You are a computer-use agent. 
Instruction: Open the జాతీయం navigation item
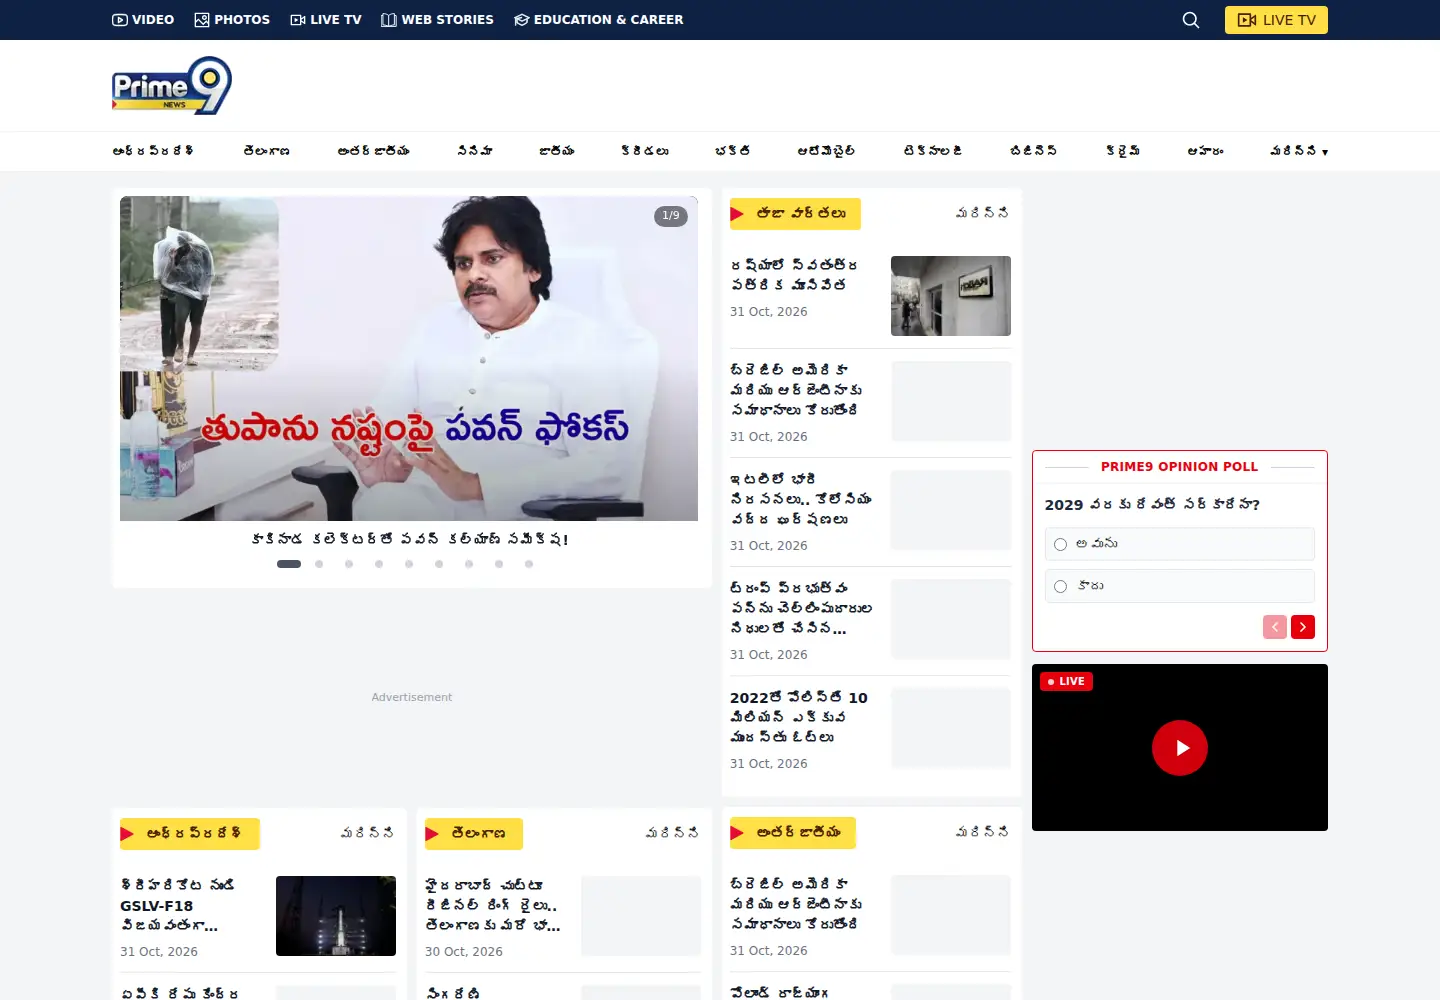[557, 151]
